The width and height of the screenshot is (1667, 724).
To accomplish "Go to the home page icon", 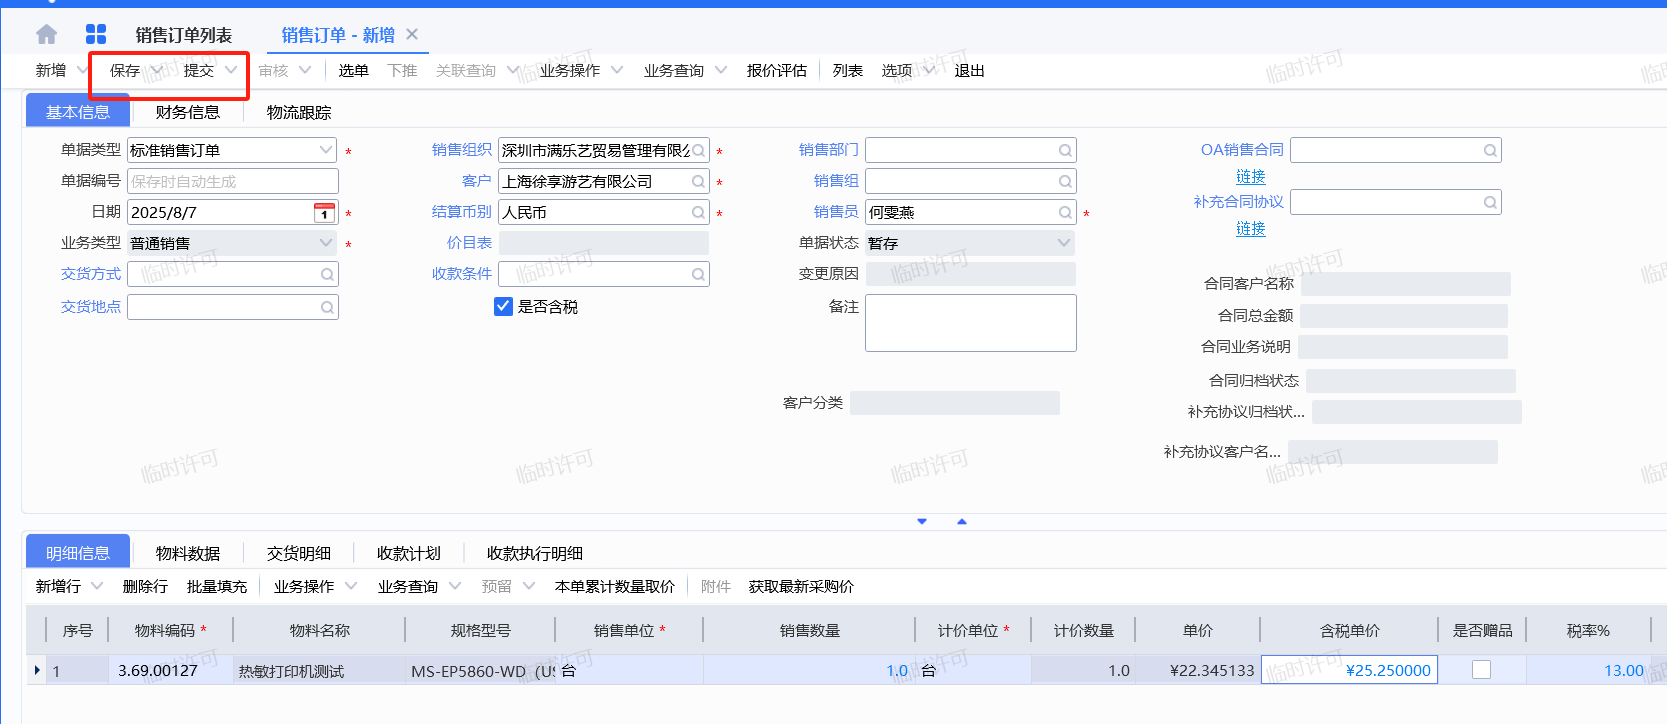I will click(46, 35).
